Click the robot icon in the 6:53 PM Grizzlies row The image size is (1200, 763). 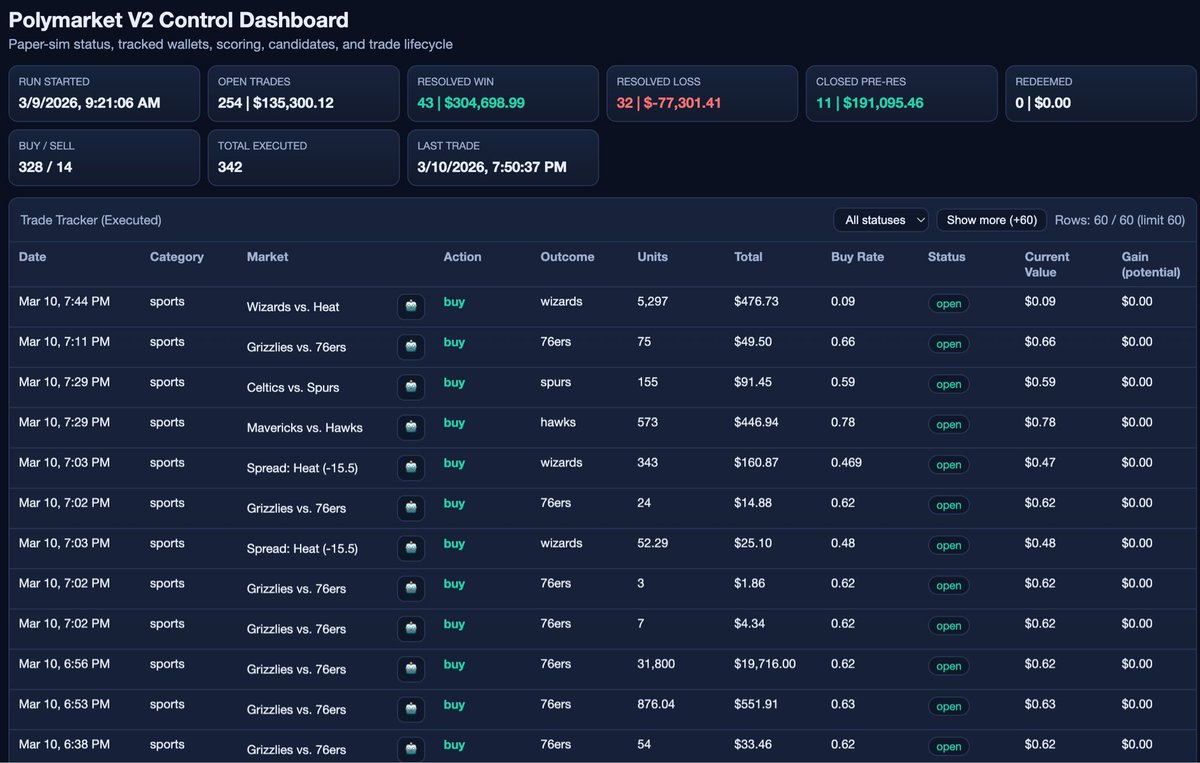411,709
